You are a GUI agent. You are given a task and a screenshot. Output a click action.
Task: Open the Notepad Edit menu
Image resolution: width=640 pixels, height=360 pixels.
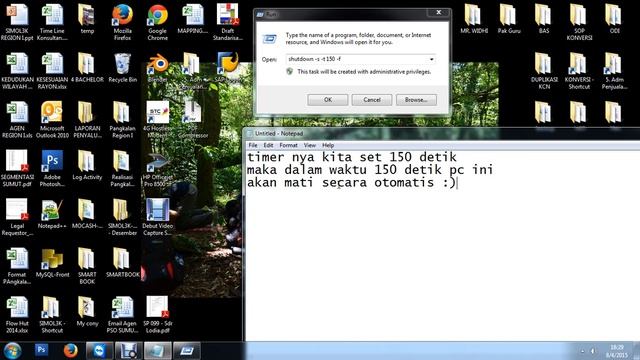268,145
